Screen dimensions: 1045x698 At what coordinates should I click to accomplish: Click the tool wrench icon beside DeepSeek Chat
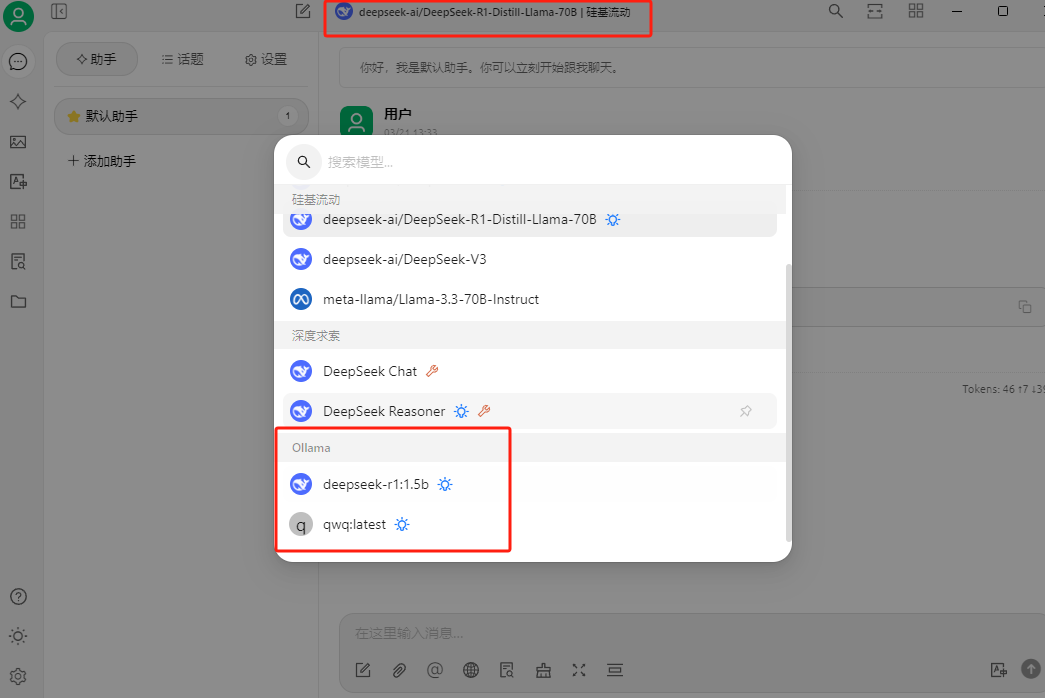coord(433,371)
